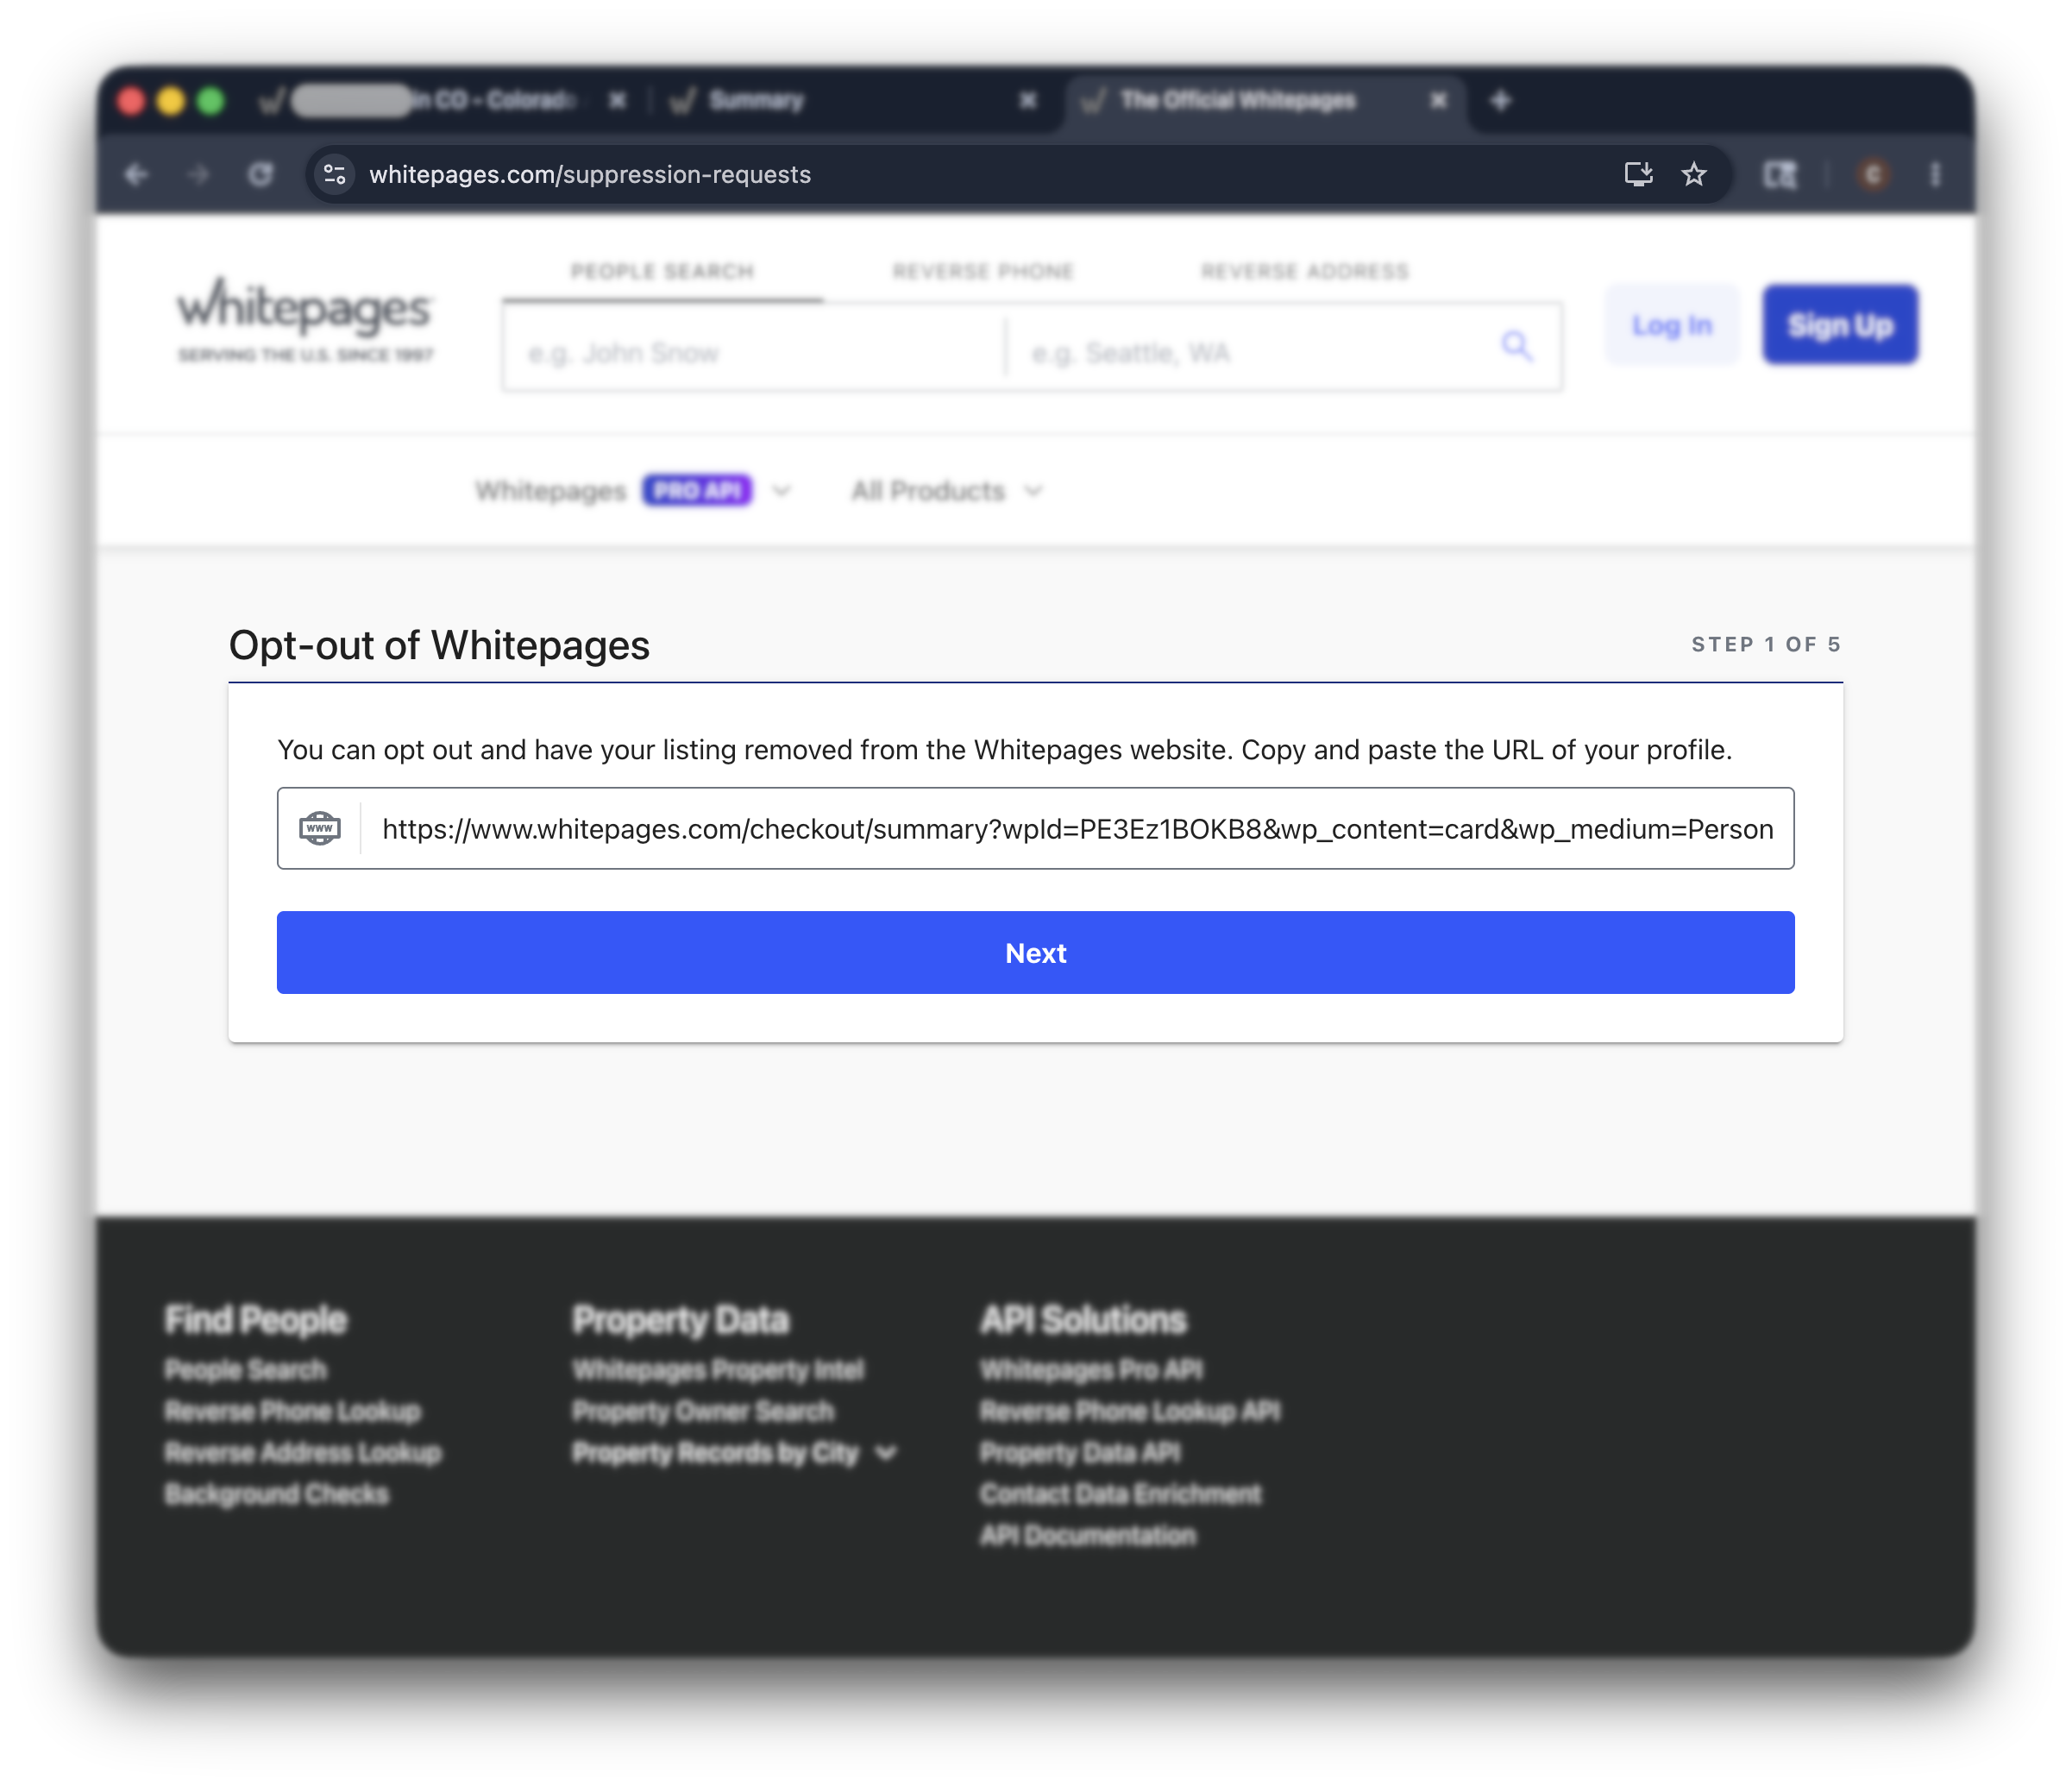Click the browser address bar URL
Screen dimensions: 2072x1786
click(x=590, y=175)
